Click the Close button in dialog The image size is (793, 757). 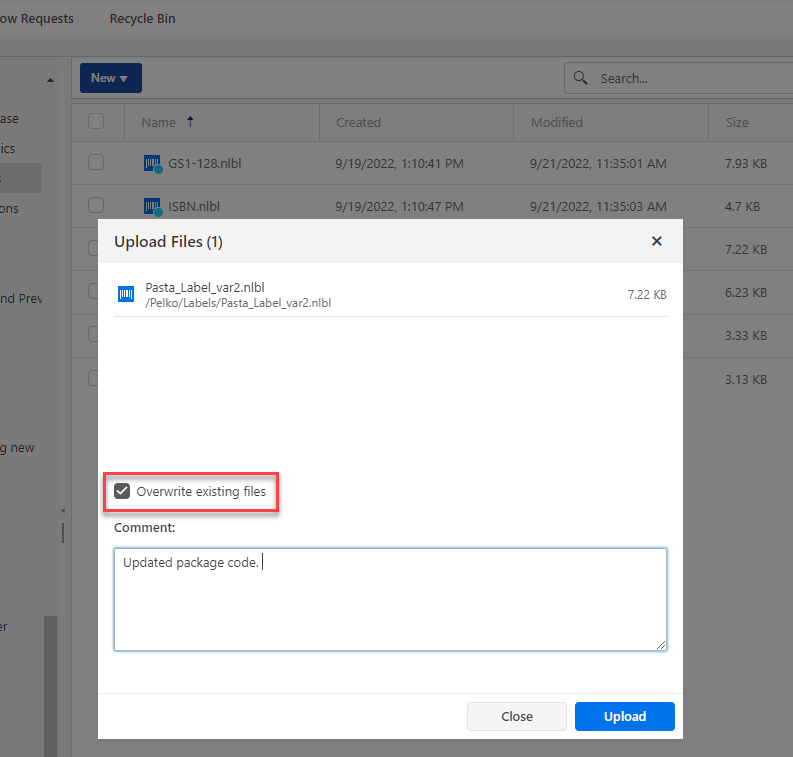(x=517, y=716)
